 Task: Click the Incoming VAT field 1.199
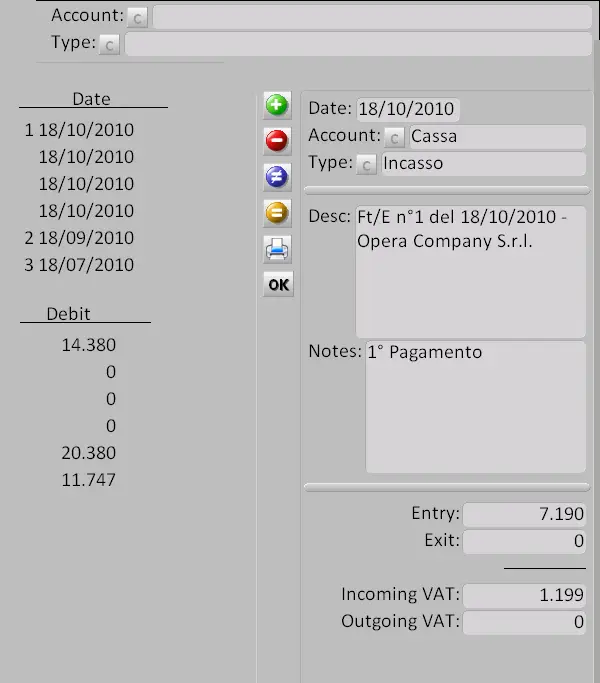pos(525,595)
